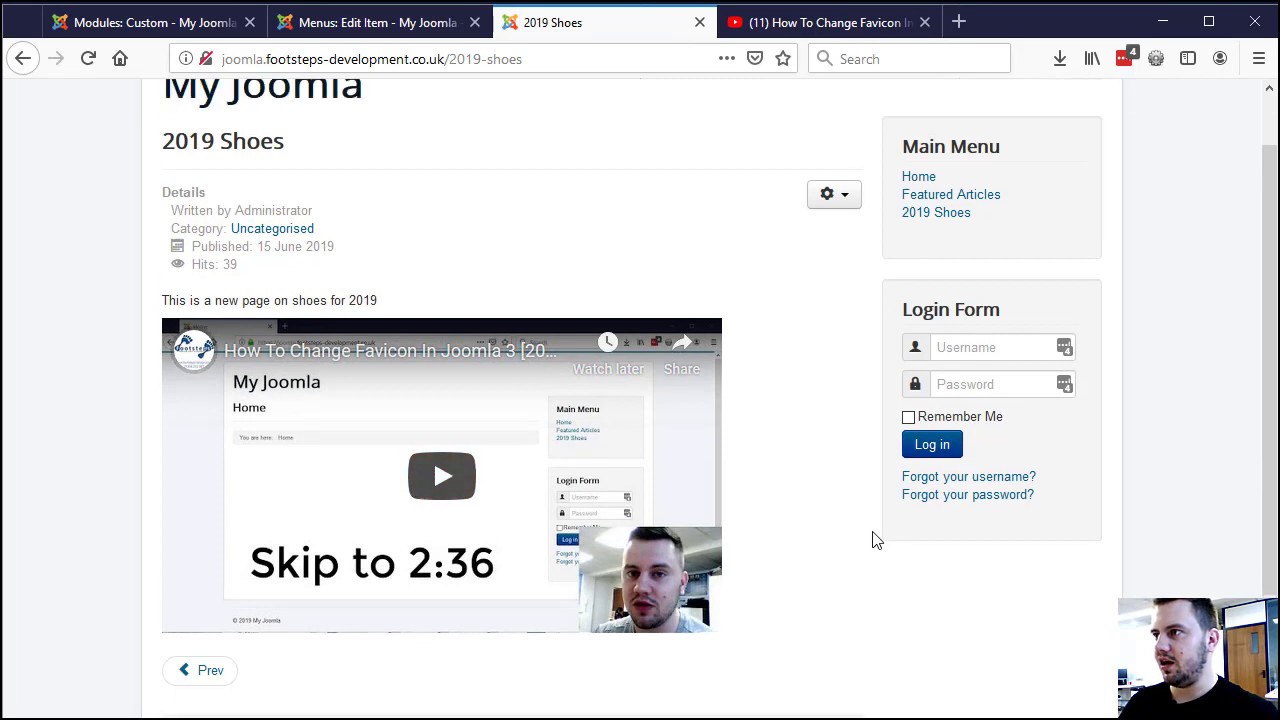Go to the Prev article button
This screenshot has width=1280, height=720.
pyautogui.click(x=200, y=670)
